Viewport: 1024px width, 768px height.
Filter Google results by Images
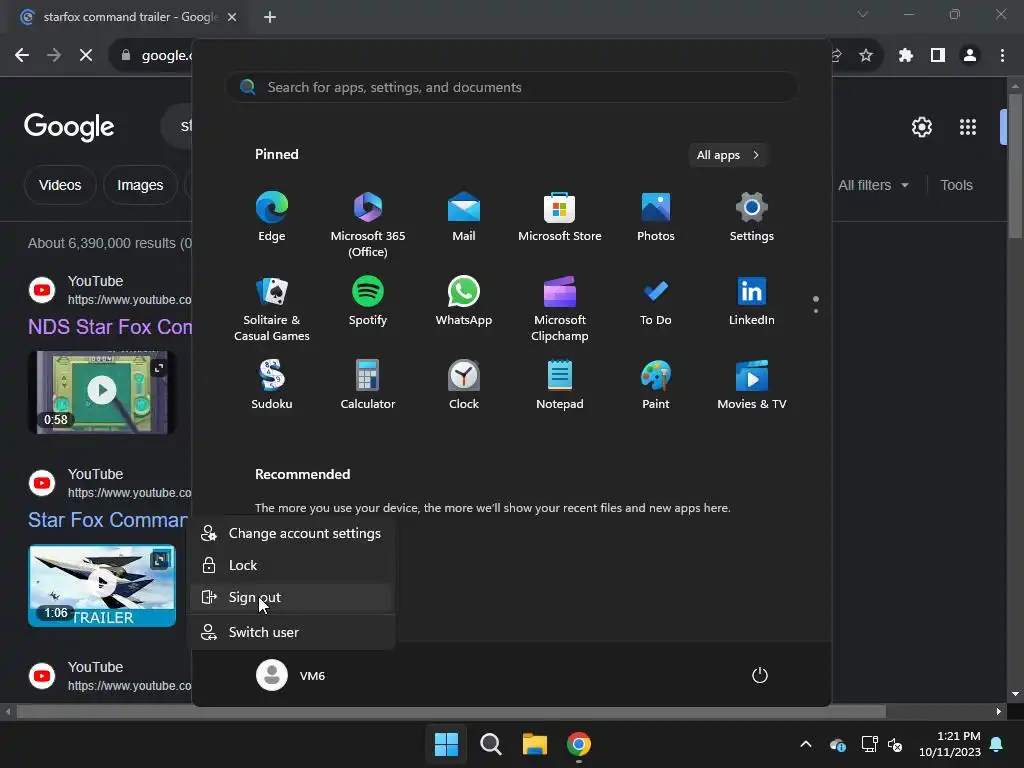coord(140,185)
